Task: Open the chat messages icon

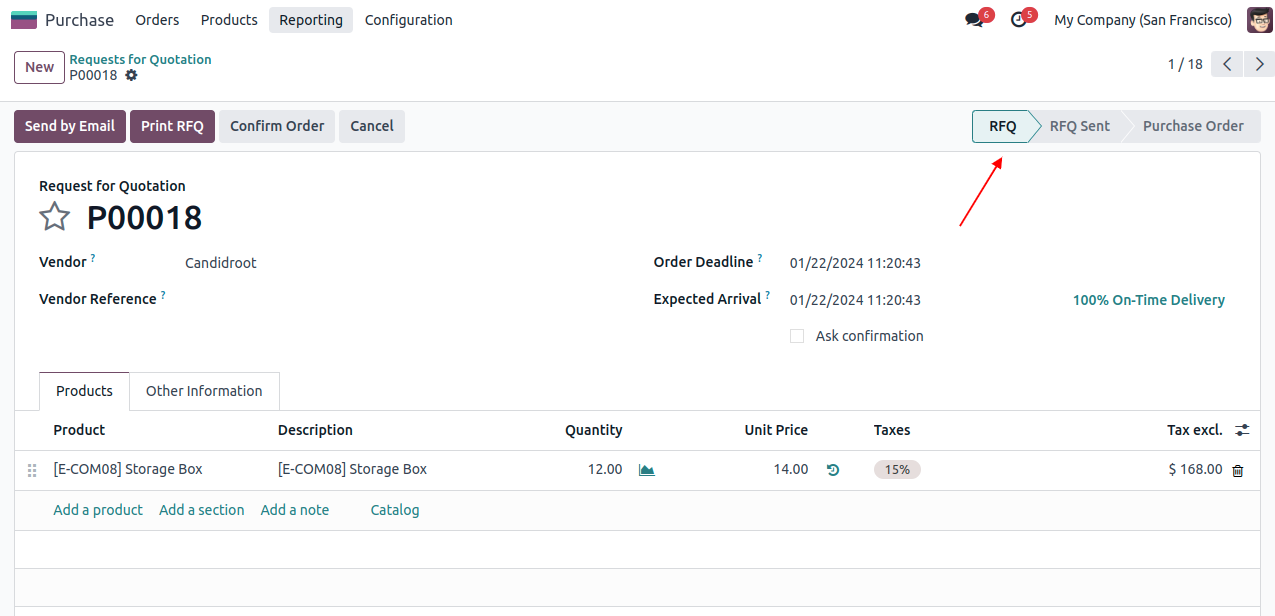Action: click(974, 20)
